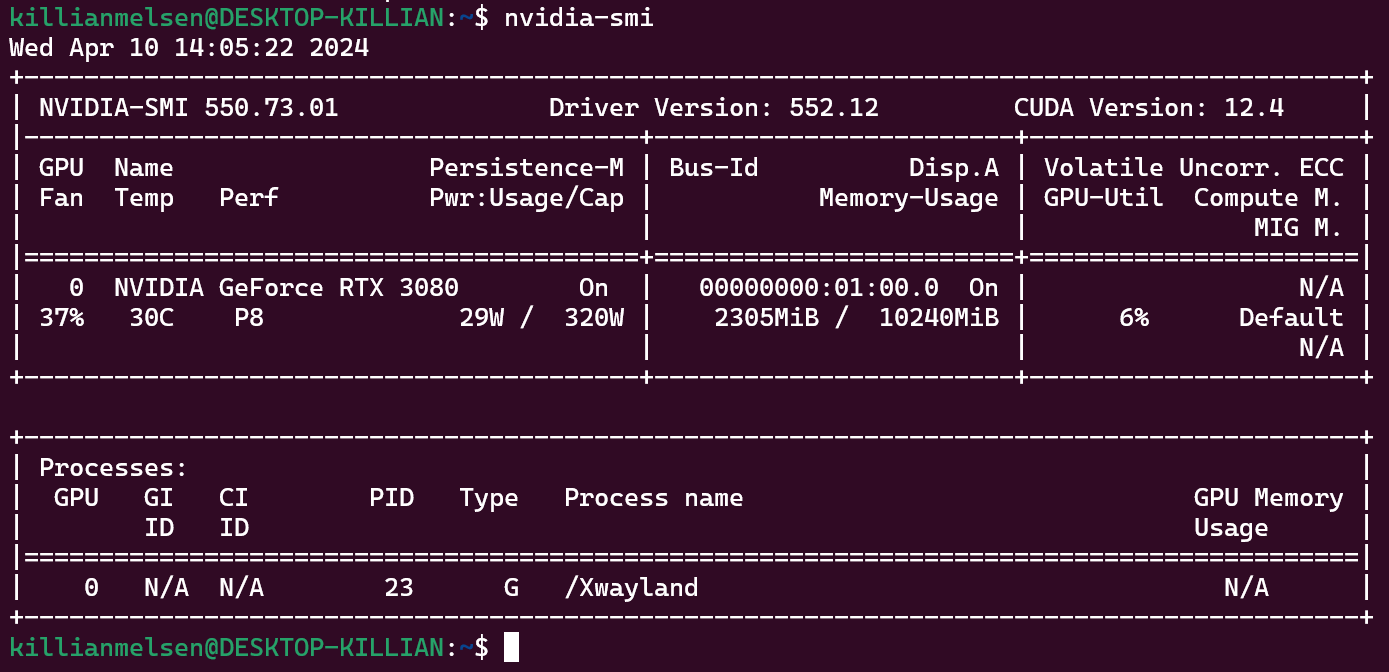
Task: Click the CUDA Version 12.4 text
Action: [x=1148, y=107]
